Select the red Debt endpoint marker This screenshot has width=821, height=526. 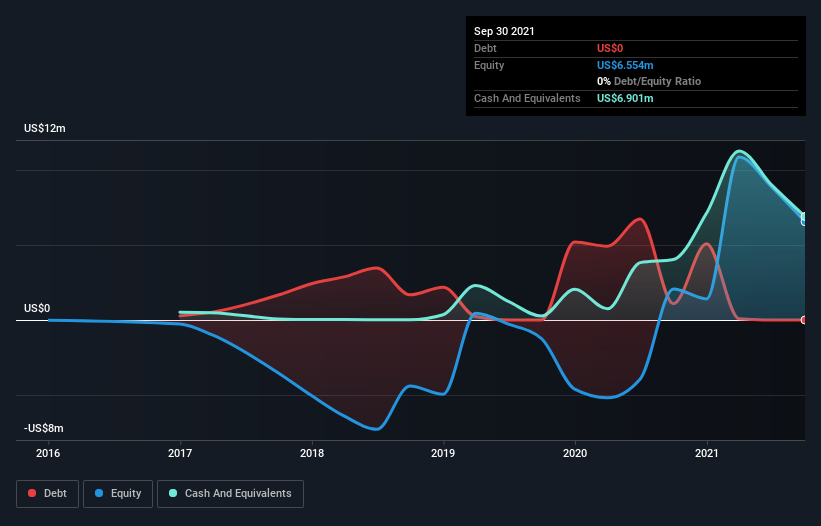pos(804,320)
